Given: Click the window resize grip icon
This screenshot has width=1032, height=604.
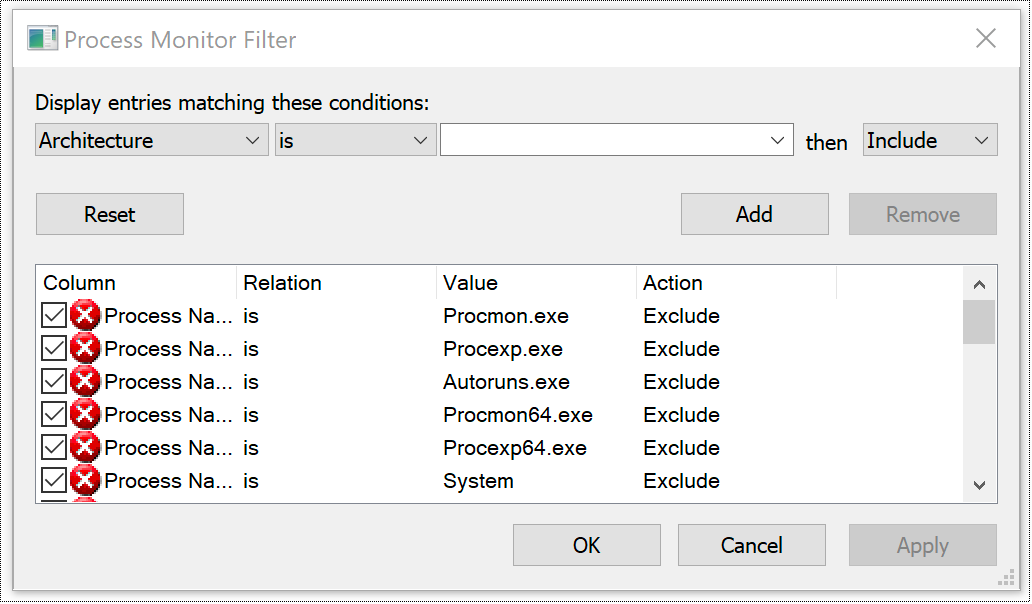Looking at the screenshot, I should click(x=1006, y=577).
